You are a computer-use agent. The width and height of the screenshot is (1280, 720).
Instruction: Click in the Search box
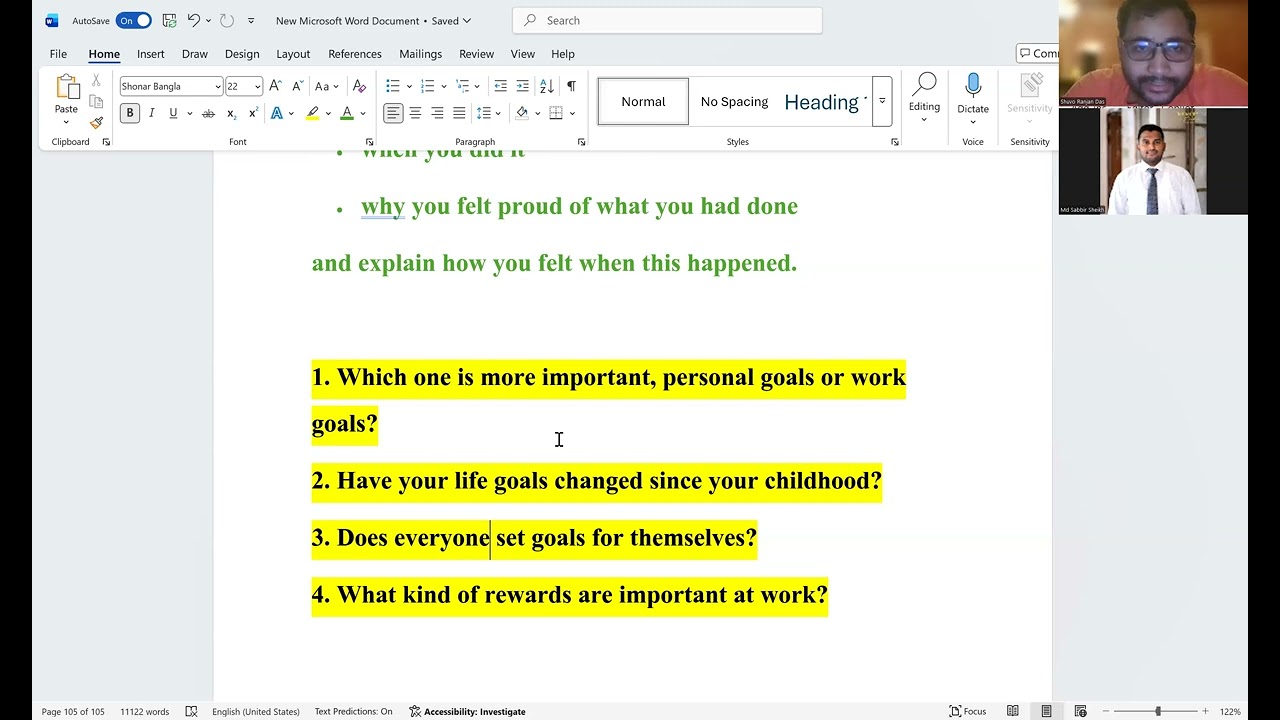pos(667,20)
